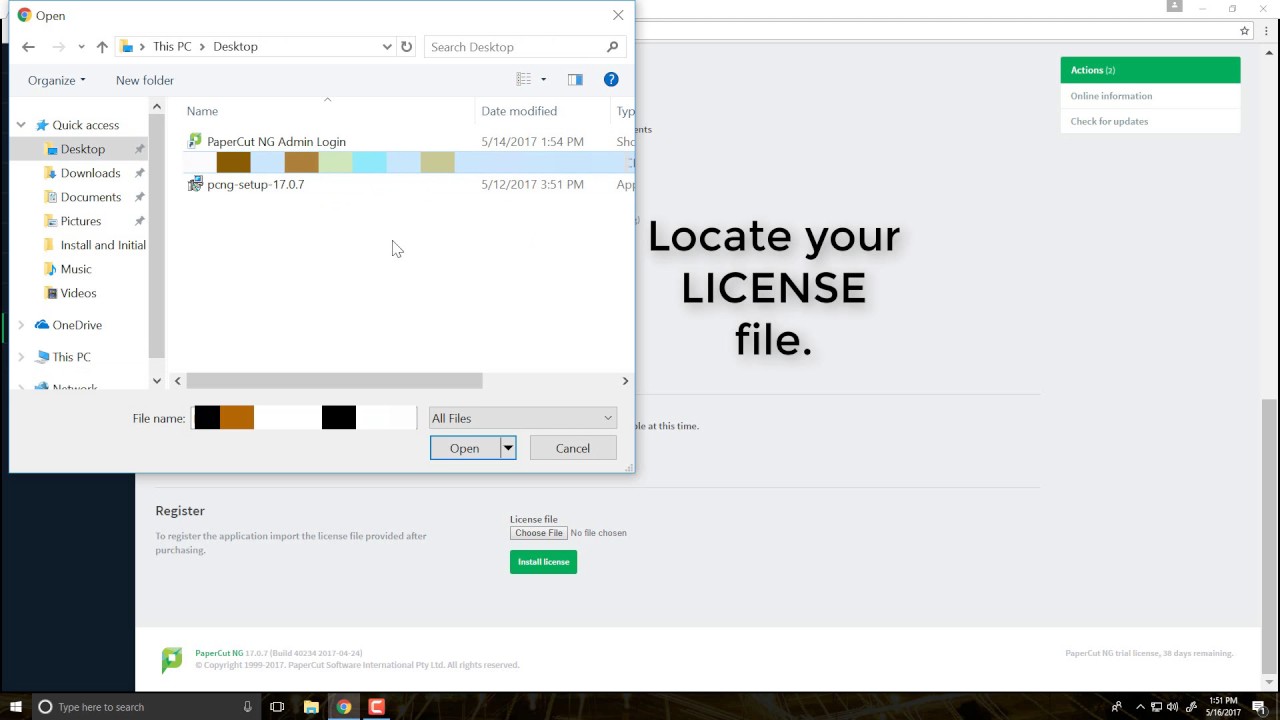Sort files by Date modified
The width and height of the screenshot is (1280, 720).
[x=519, y=111]
